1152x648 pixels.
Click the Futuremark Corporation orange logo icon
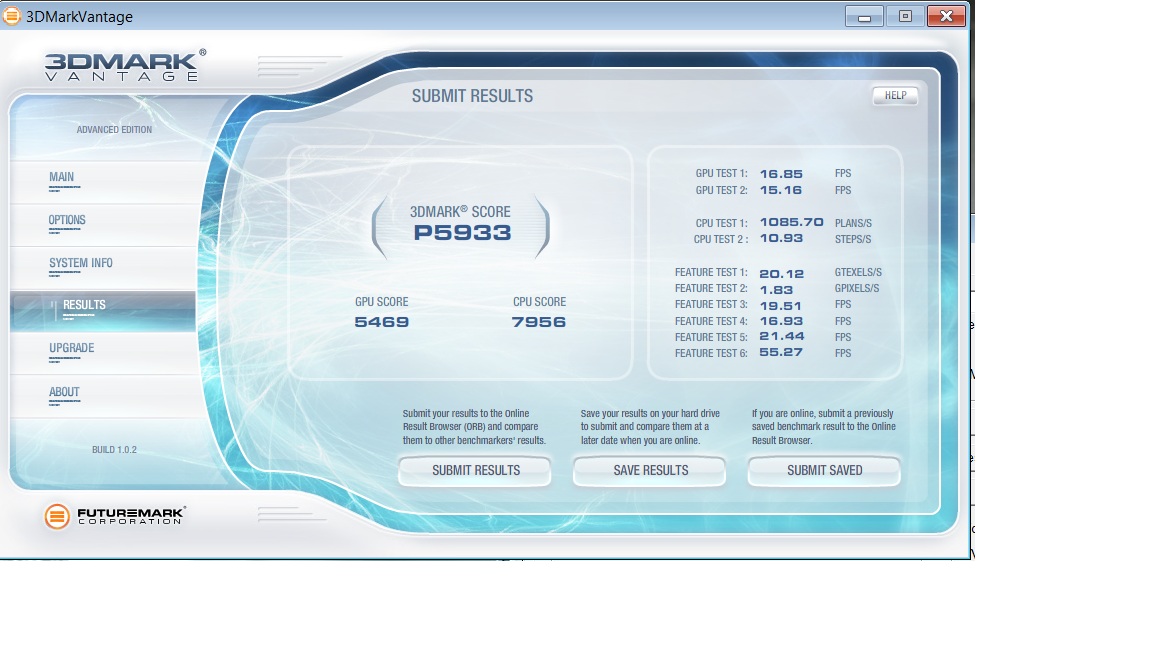pos(57,516)
